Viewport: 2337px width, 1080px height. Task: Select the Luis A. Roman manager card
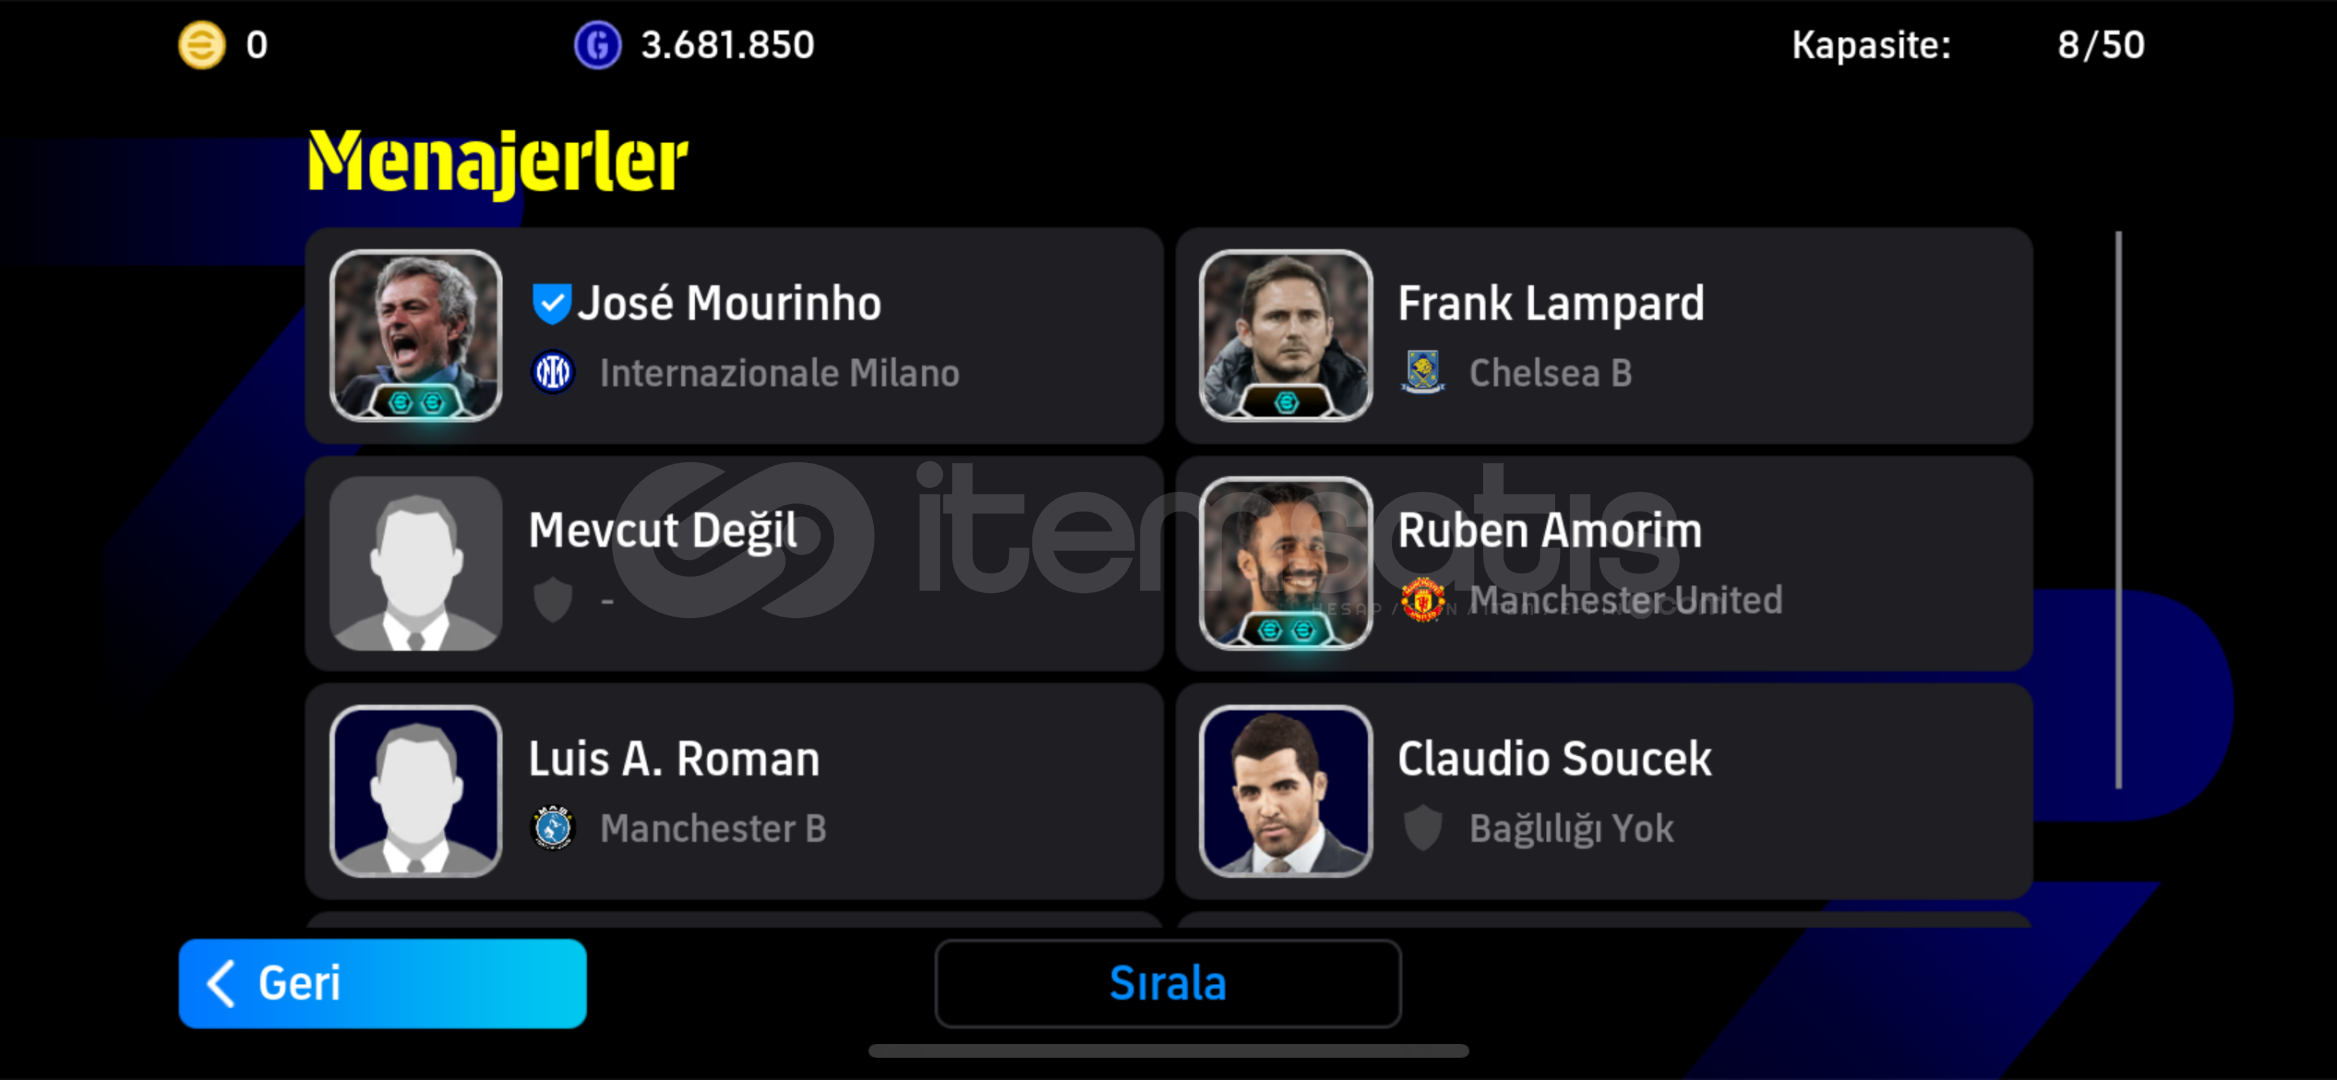point(734,791)
